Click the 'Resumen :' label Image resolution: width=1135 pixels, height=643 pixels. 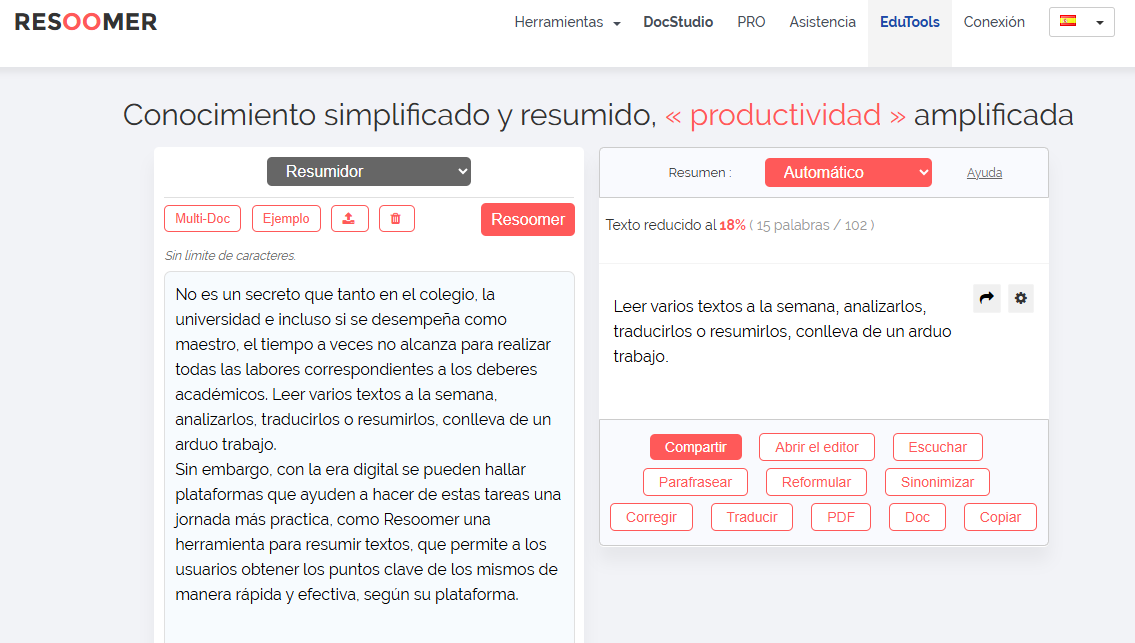point(699,173)
